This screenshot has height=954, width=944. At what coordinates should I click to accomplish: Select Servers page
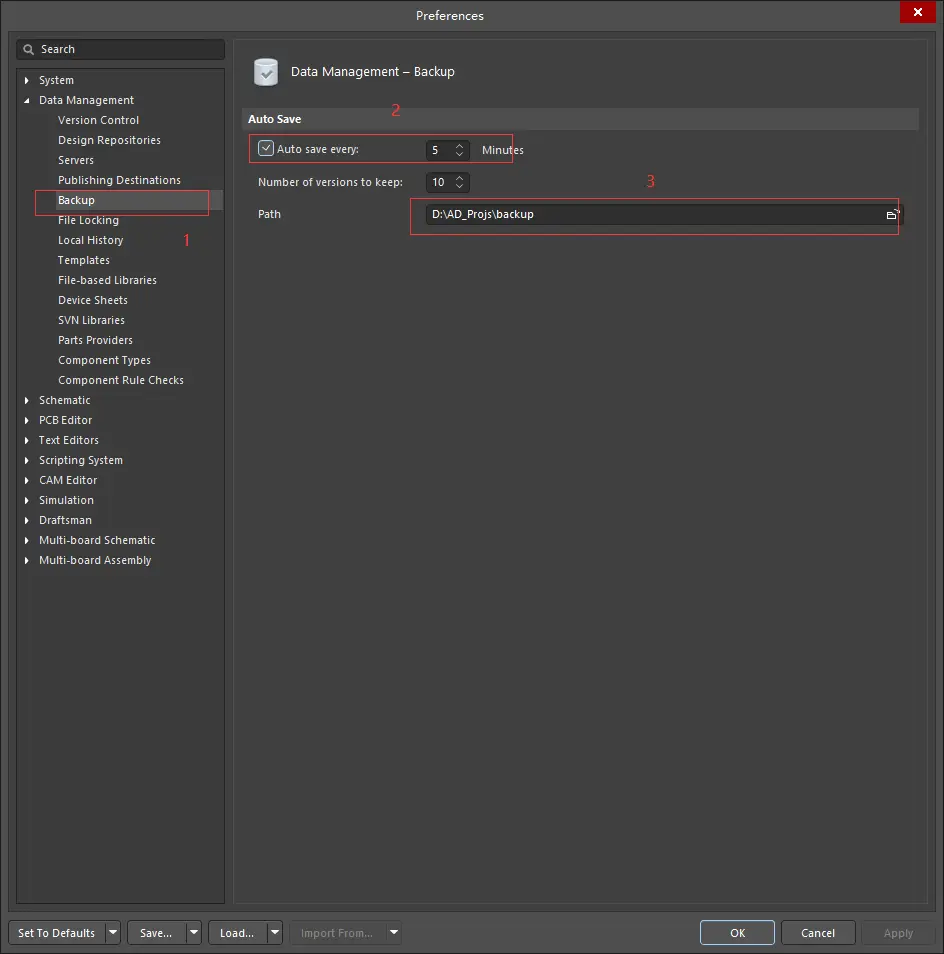coord(76,161)
